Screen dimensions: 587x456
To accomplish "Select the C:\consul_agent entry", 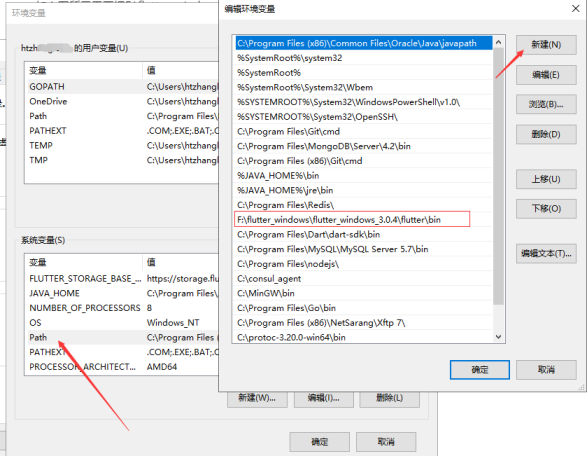I will coord(364,279).
